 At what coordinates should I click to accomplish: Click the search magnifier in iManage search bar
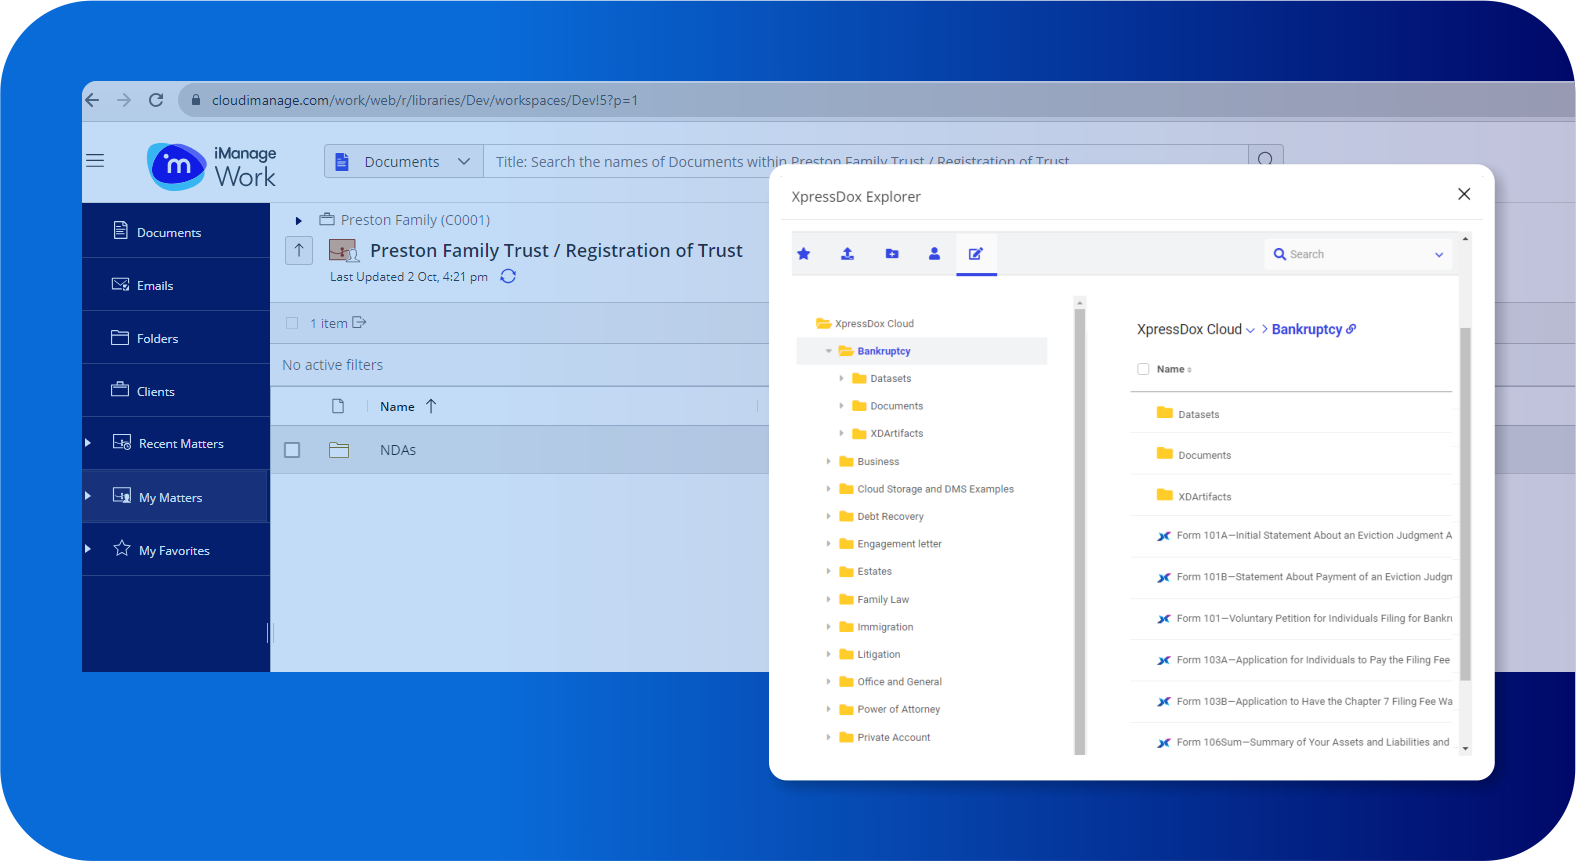tap(1265, 159)
